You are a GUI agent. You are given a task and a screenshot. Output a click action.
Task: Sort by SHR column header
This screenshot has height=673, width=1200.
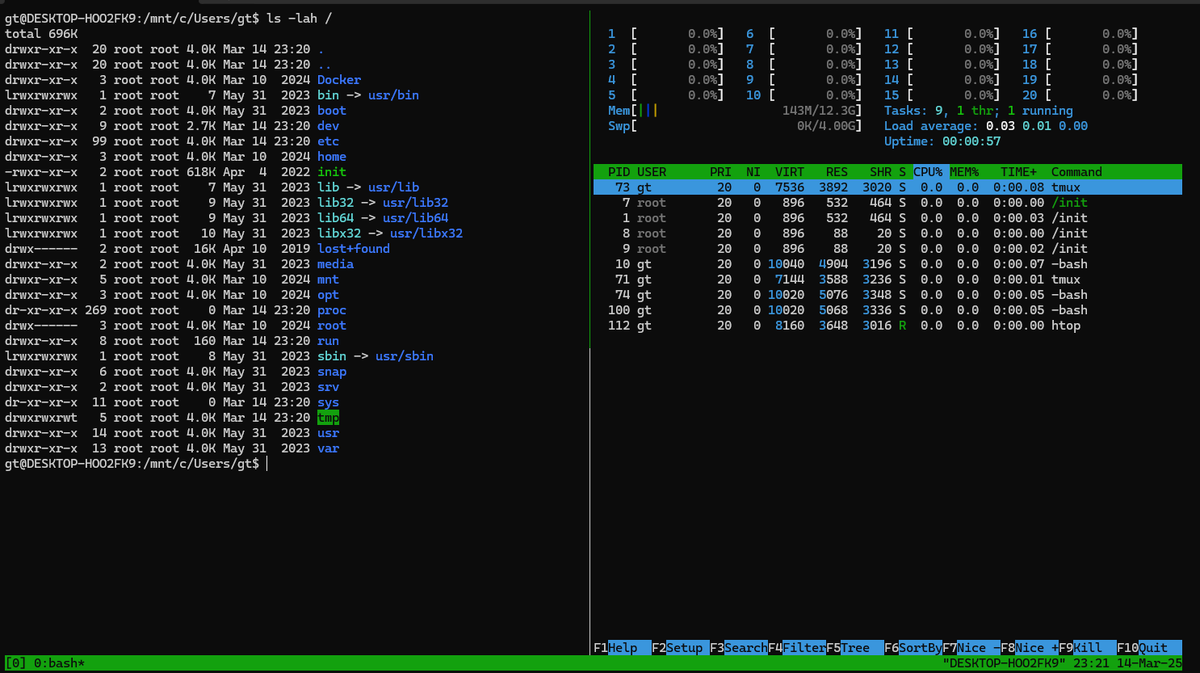[x=880, y=172]
